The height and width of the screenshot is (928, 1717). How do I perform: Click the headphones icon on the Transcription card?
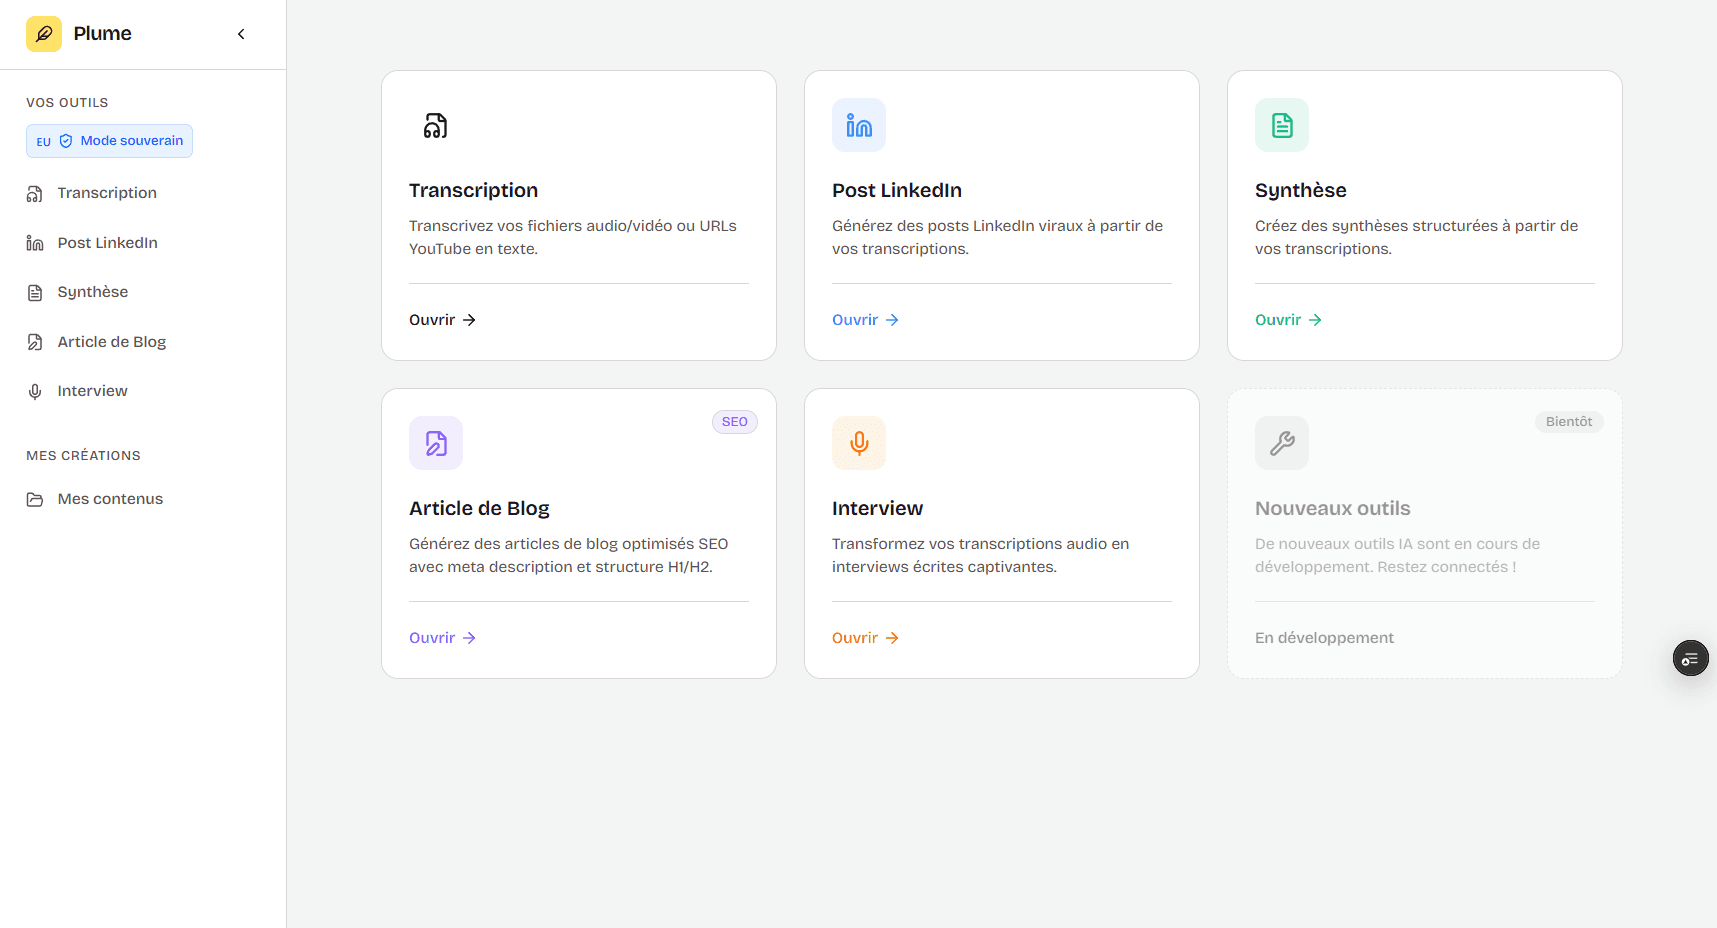435,125
